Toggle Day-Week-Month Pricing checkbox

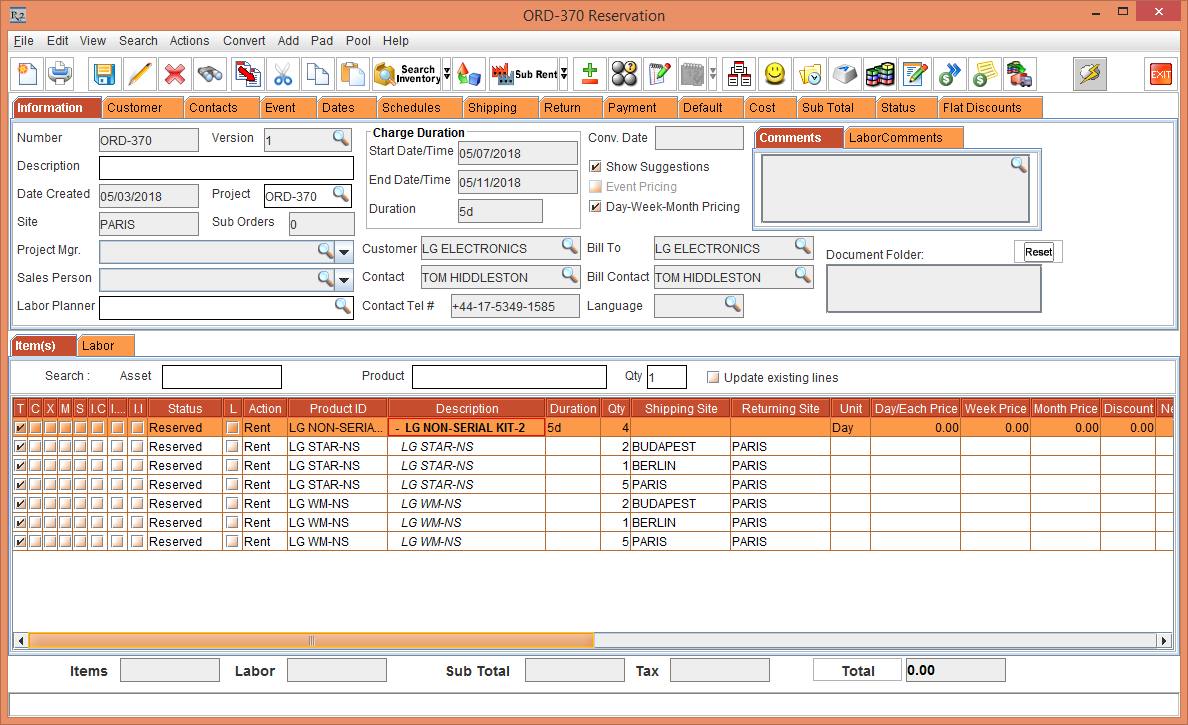tap(596, 207)
